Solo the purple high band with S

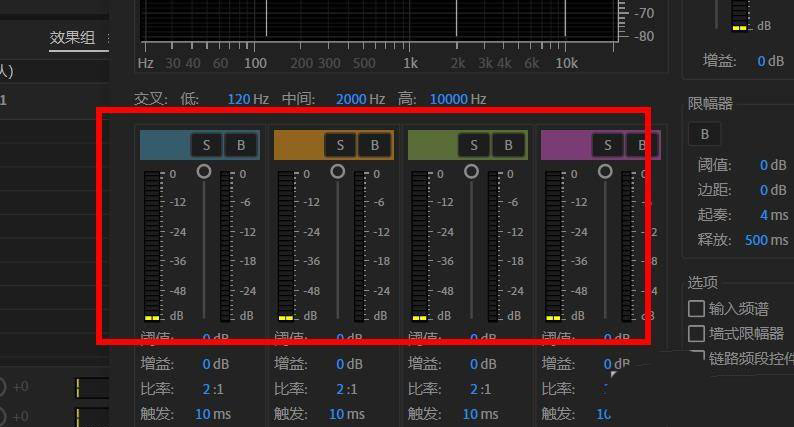click(608, 145)
